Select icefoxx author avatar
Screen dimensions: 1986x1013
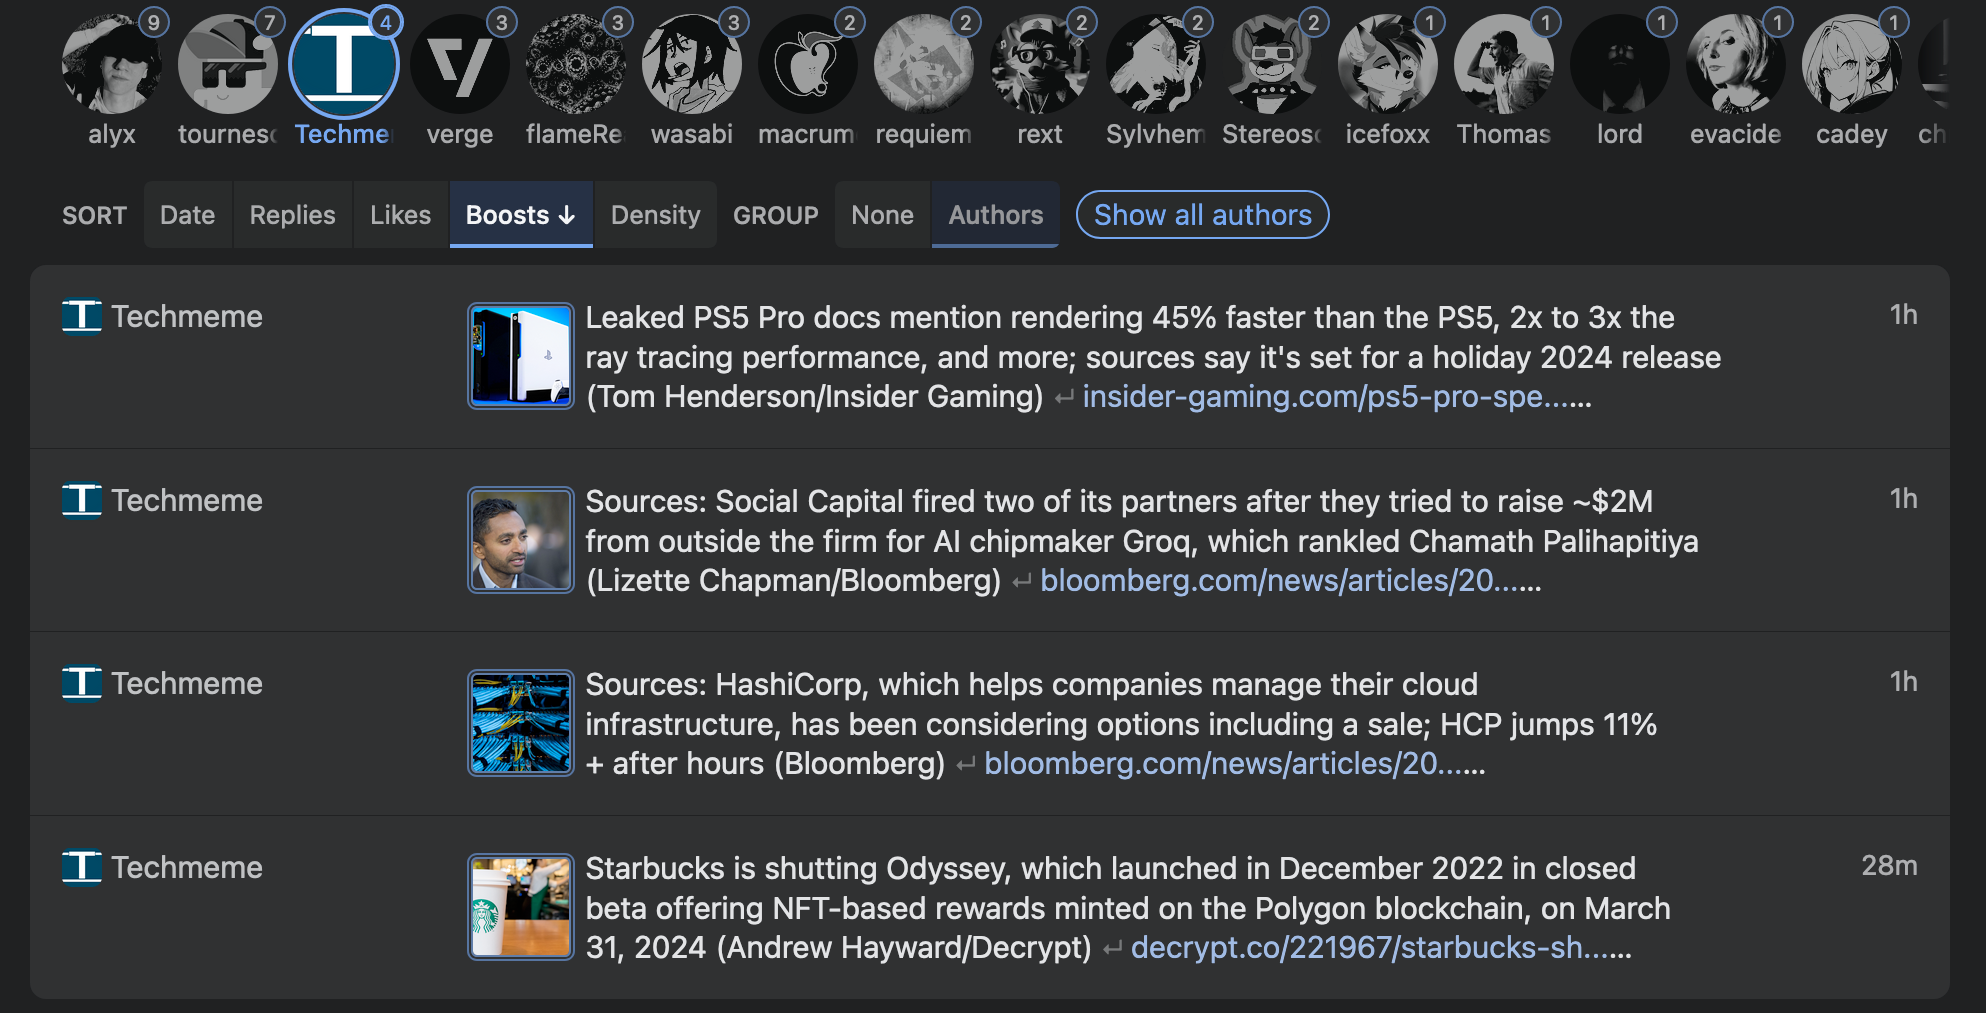click(1388, 64)
